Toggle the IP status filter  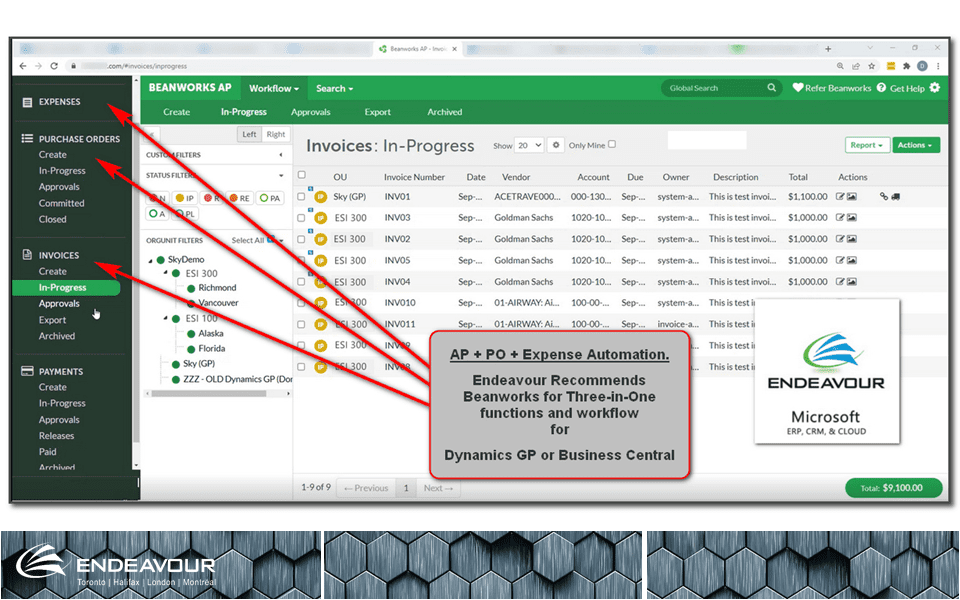pyautogui.click(x=184, y=198)
